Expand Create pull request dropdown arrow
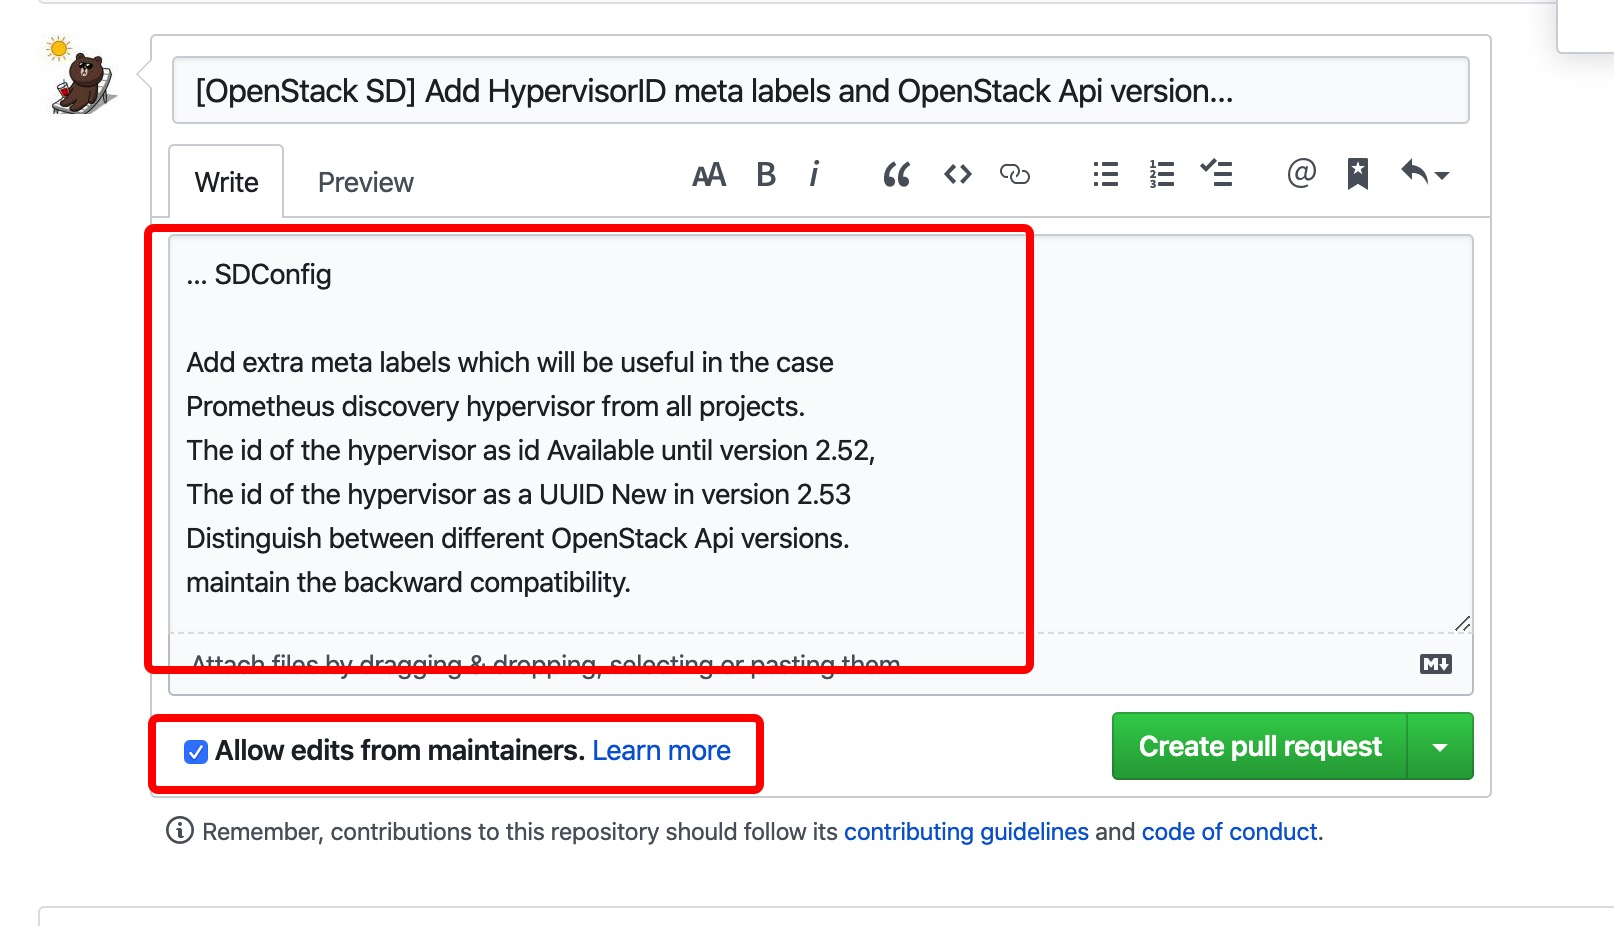Viewport: 1614px width, 926px height. 1440,747
